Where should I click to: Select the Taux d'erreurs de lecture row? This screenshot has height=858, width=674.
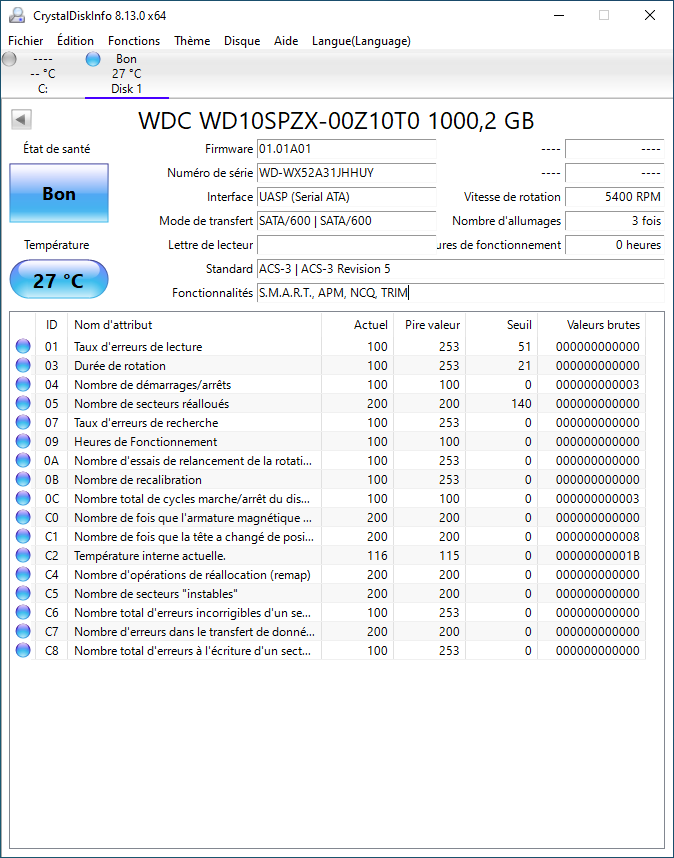click(328, 346)
